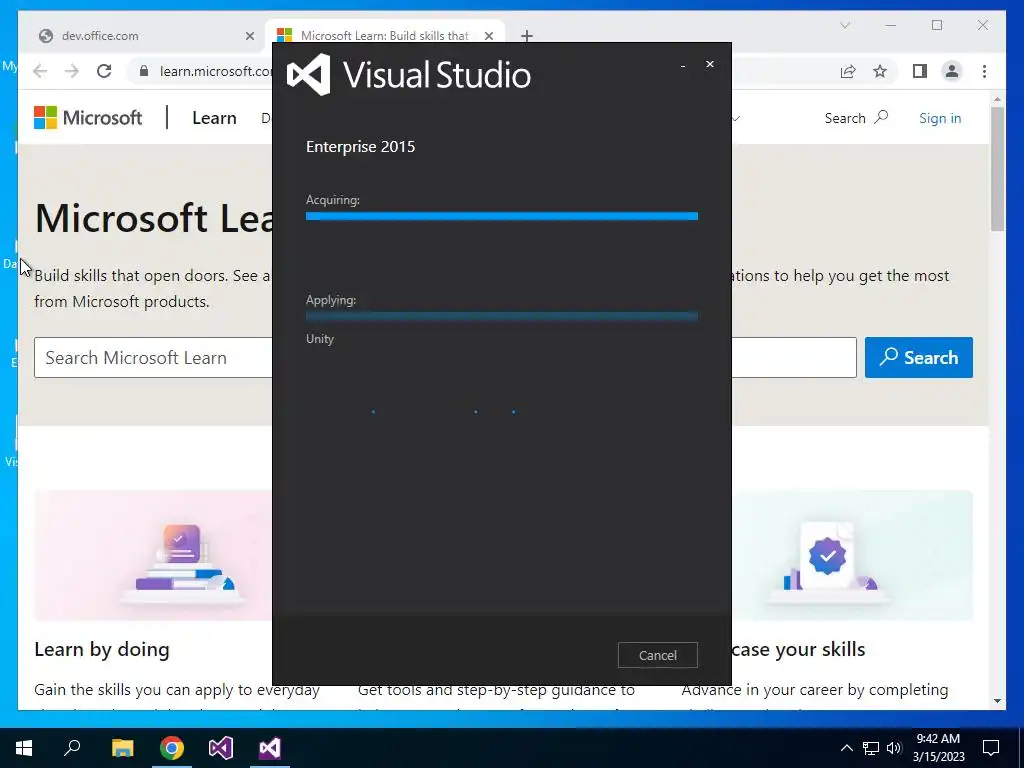Open the Learn by doing illustration
1024x768 pixels.
pos(153,555)
